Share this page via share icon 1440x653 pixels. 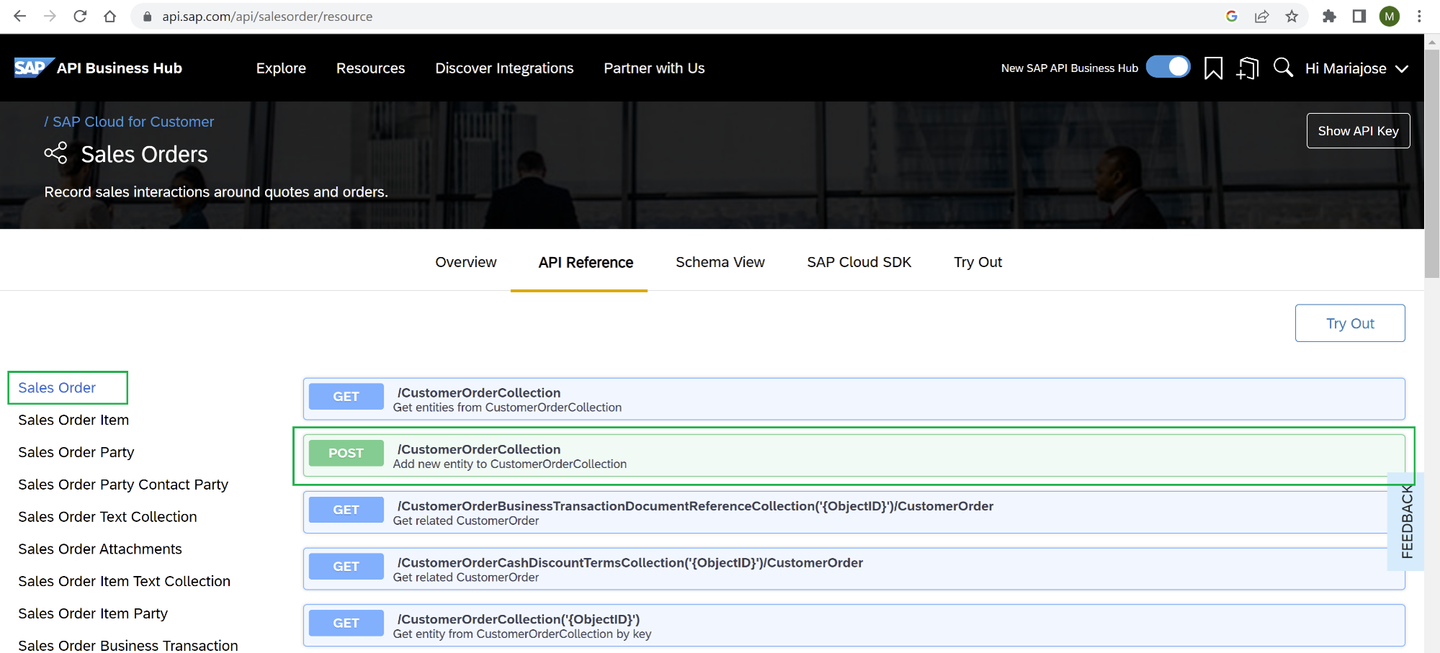(x=1262, y=16)
